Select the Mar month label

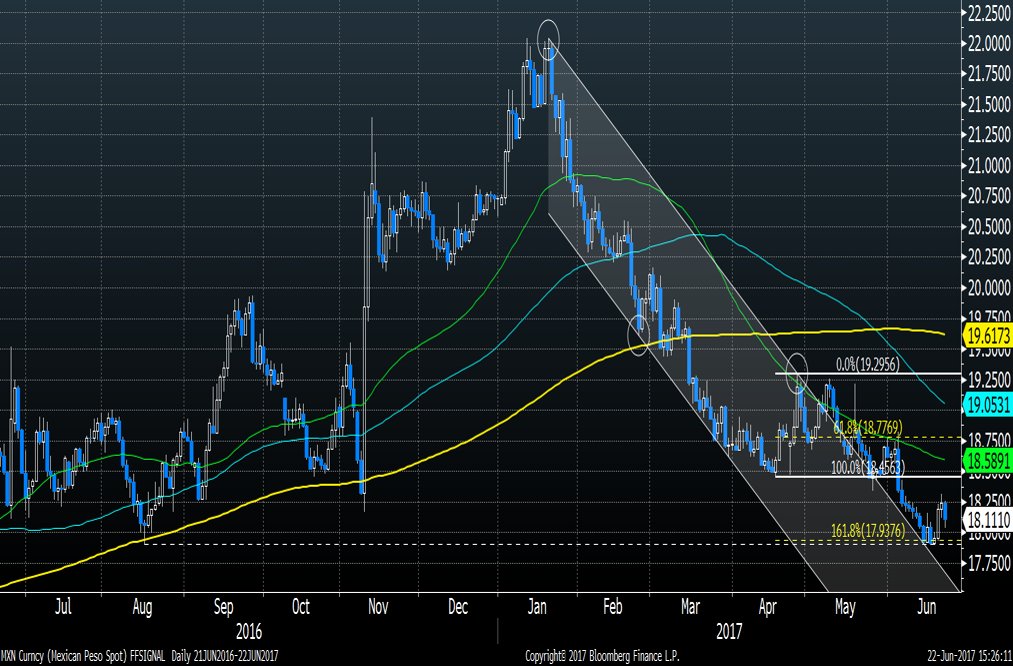[x=690, y=607]
